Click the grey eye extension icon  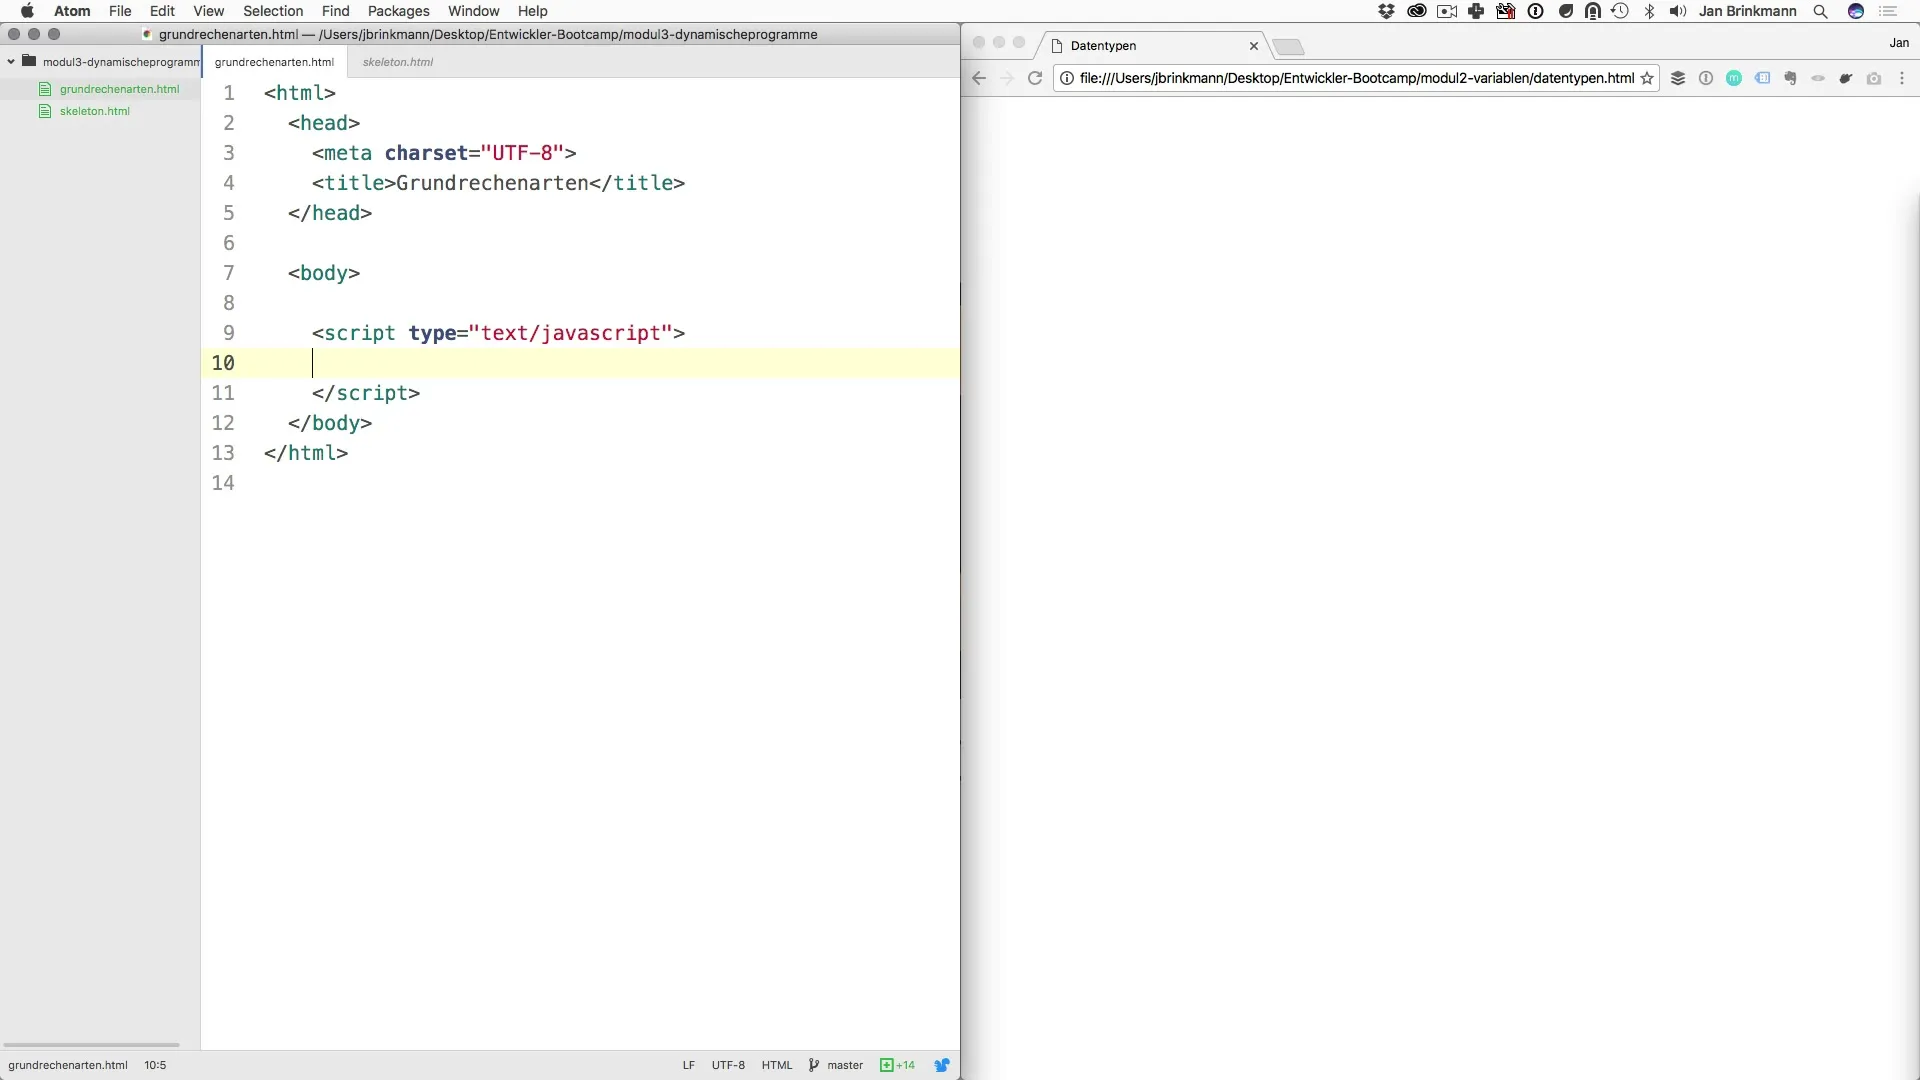(x=1818, y=78)
